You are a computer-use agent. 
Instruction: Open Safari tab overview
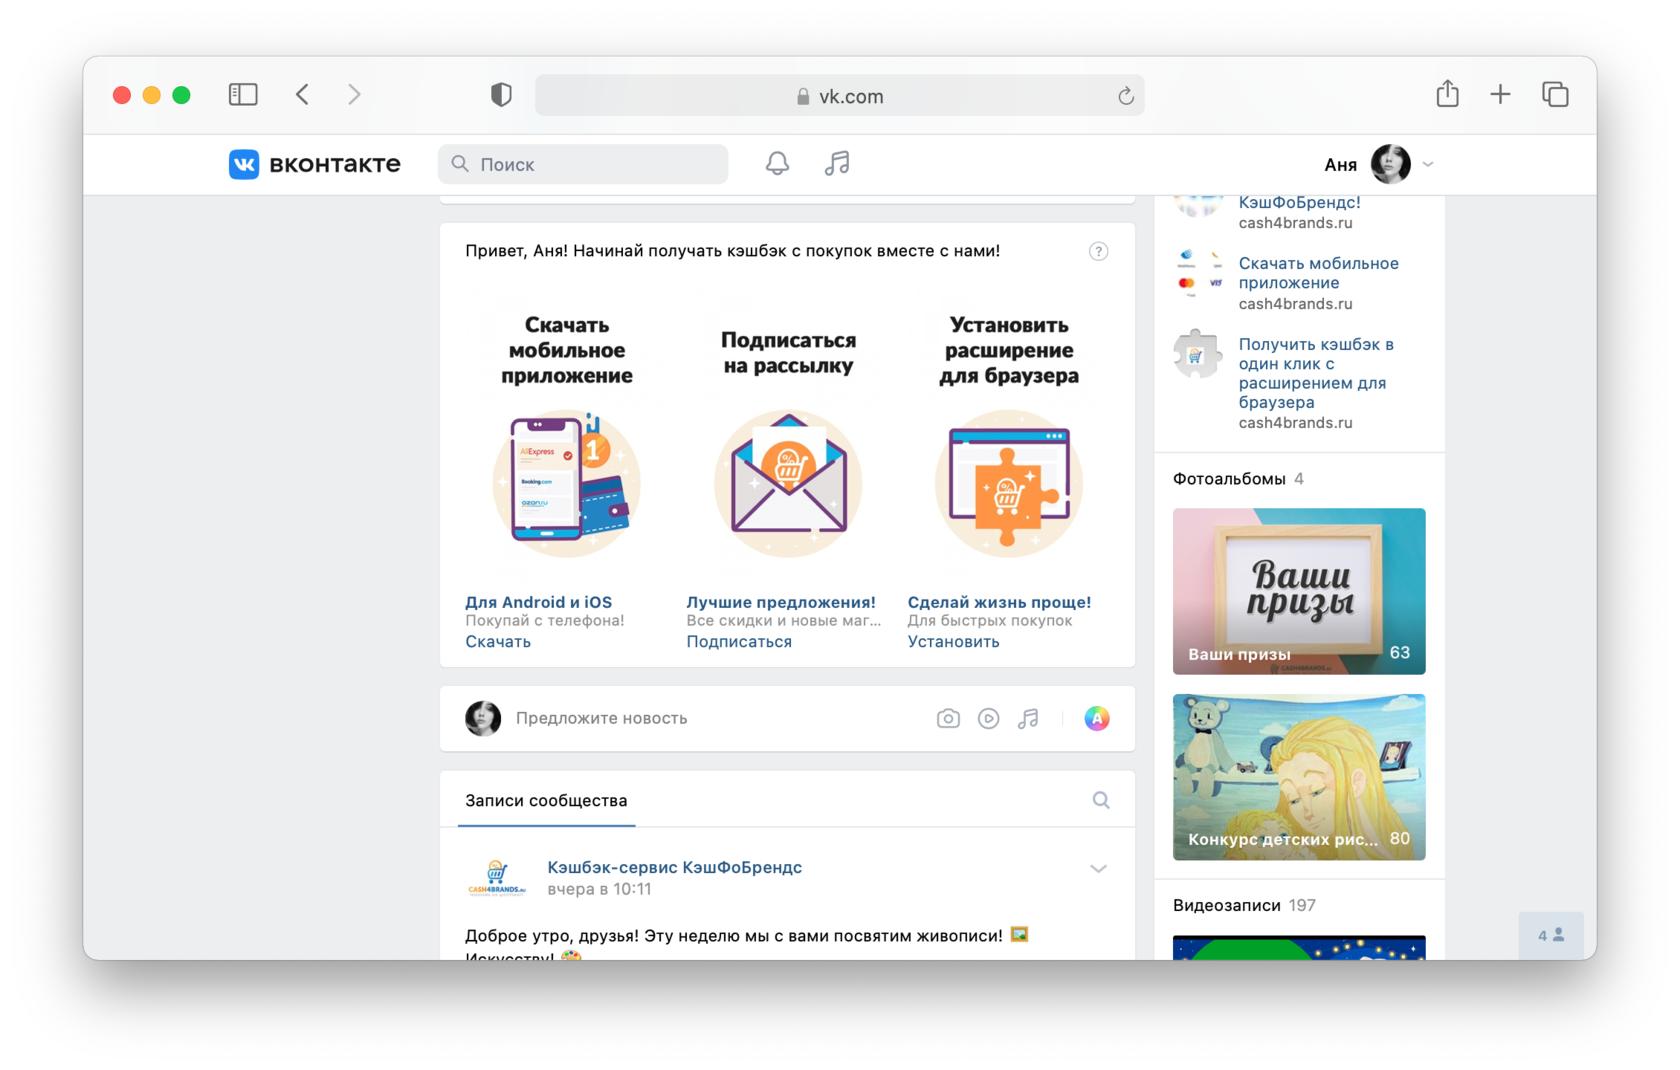pyautogui.click(x=1555, y=95)
